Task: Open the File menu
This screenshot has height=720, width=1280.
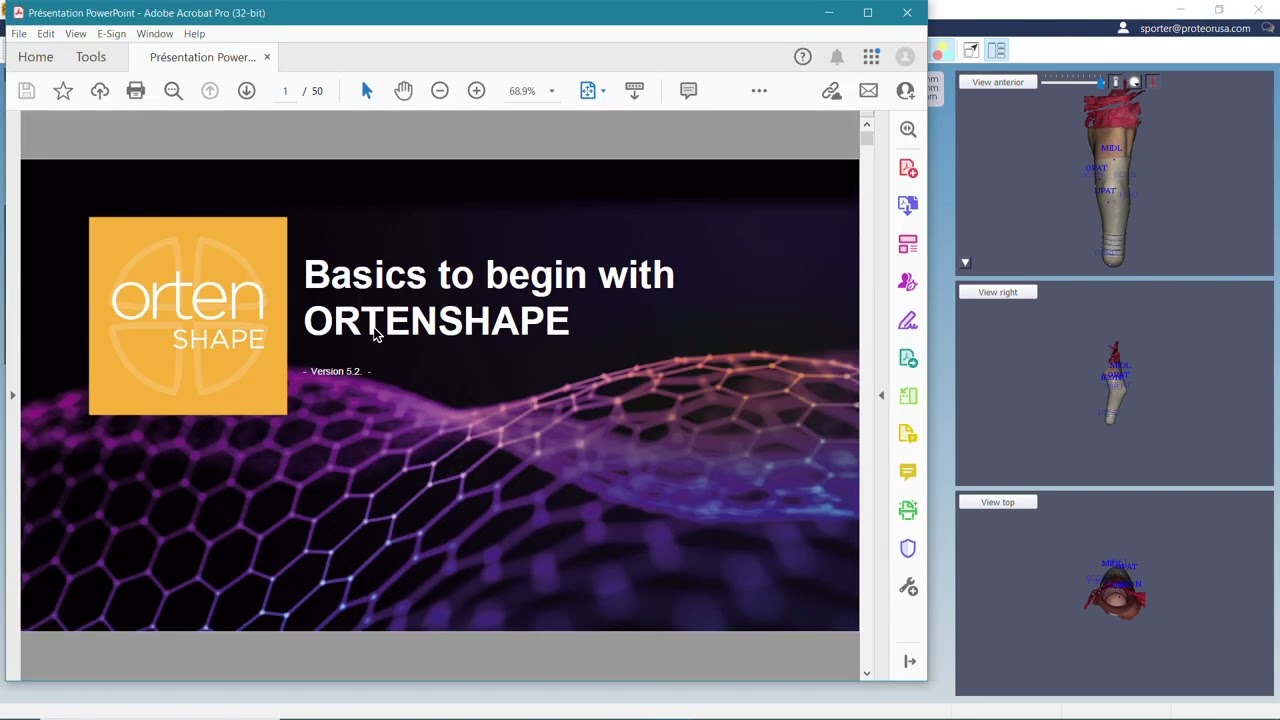Action: point(19,34)
